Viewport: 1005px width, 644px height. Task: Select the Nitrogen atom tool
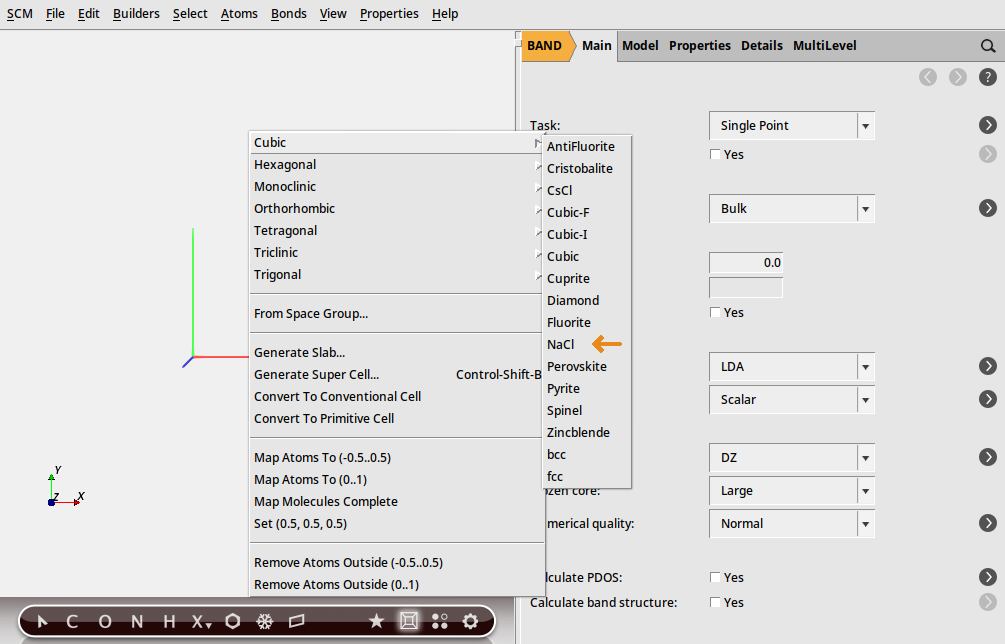coord(136,621)
